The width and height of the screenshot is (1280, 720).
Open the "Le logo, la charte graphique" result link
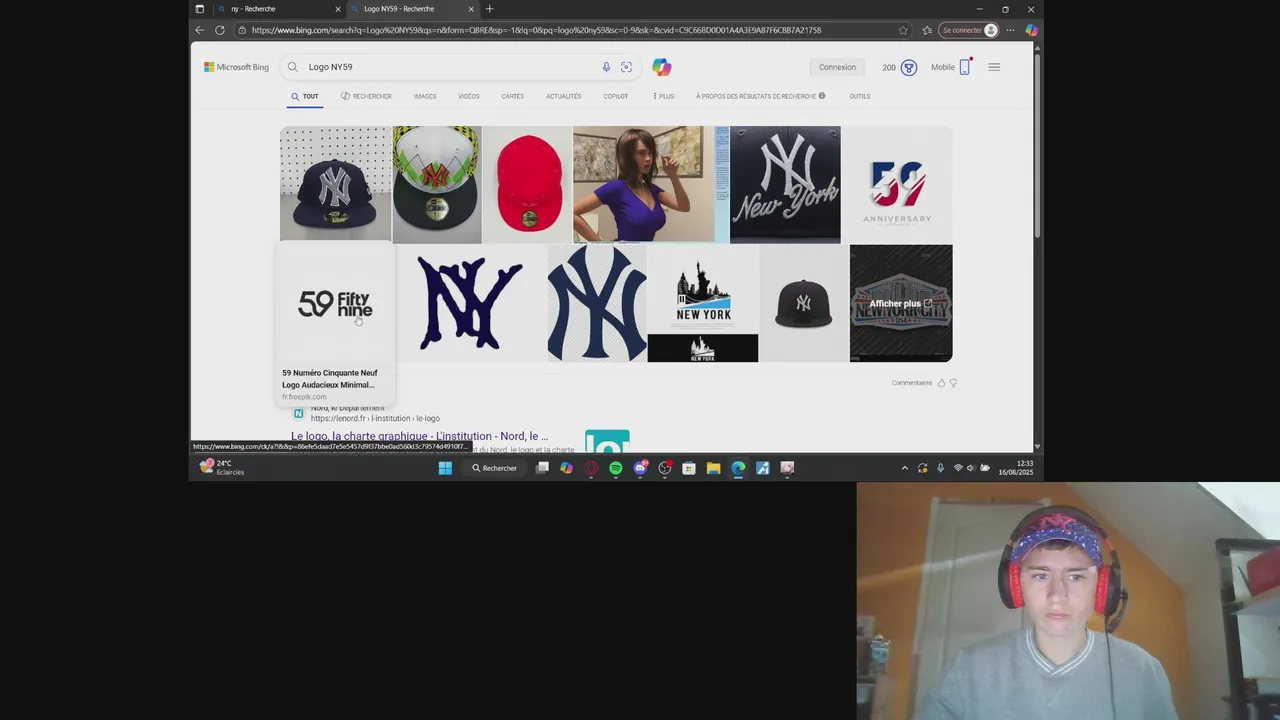click(x=420, y=436)
